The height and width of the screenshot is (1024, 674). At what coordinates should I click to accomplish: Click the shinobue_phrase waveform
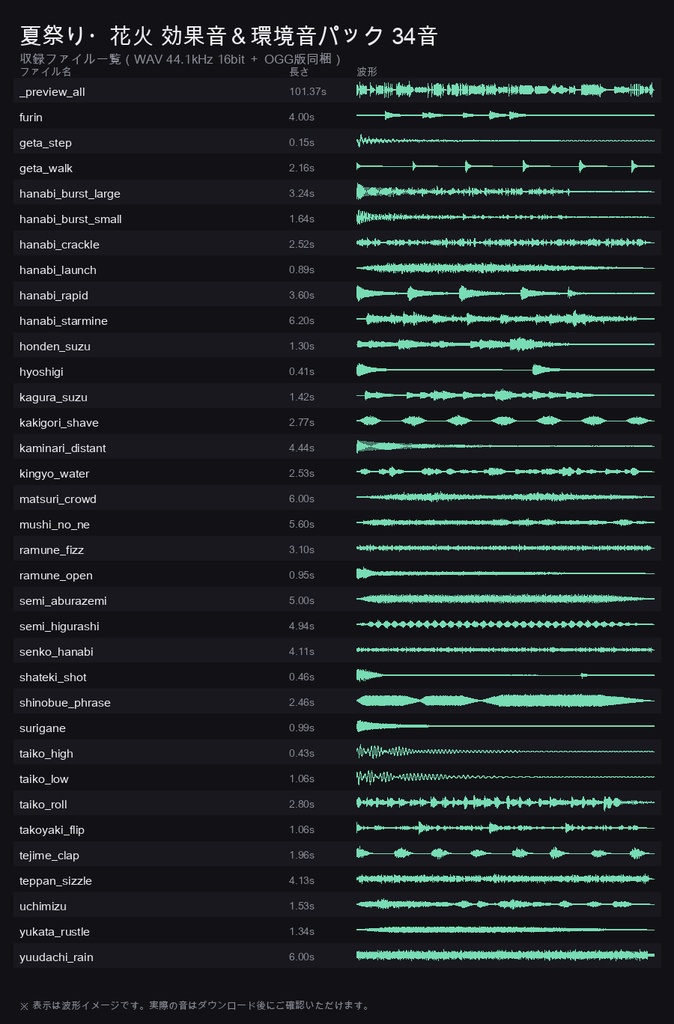point(505,702)
